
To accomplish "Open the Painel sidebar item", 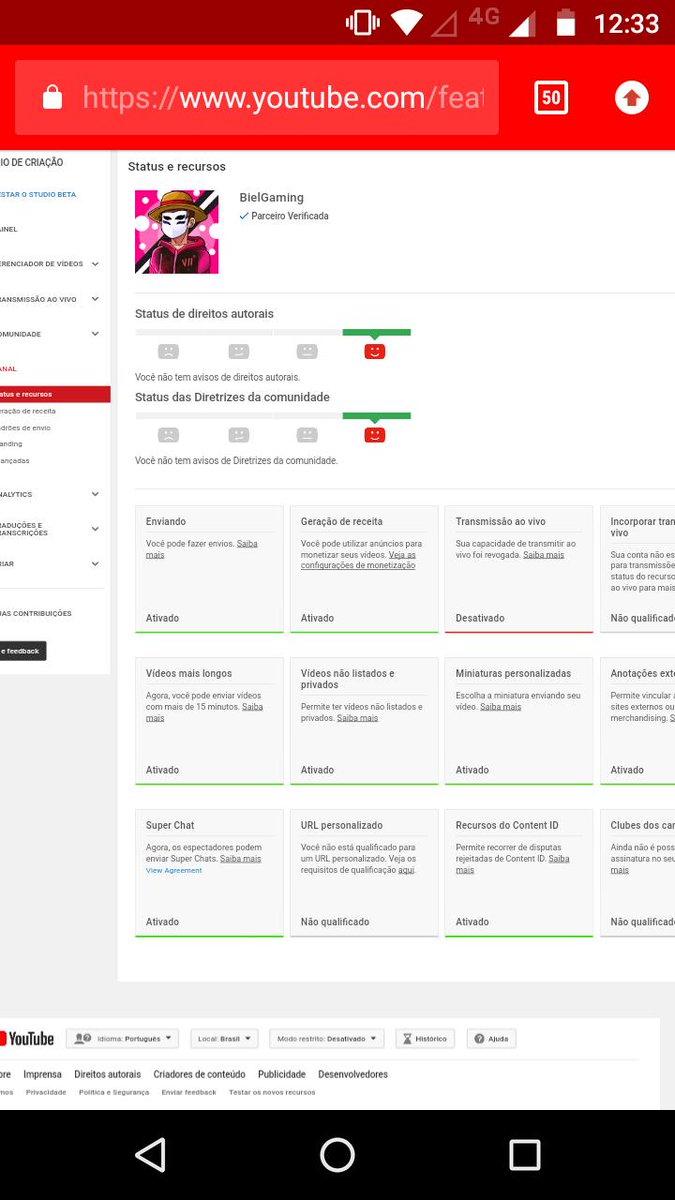I will click(x=9, y=229).
